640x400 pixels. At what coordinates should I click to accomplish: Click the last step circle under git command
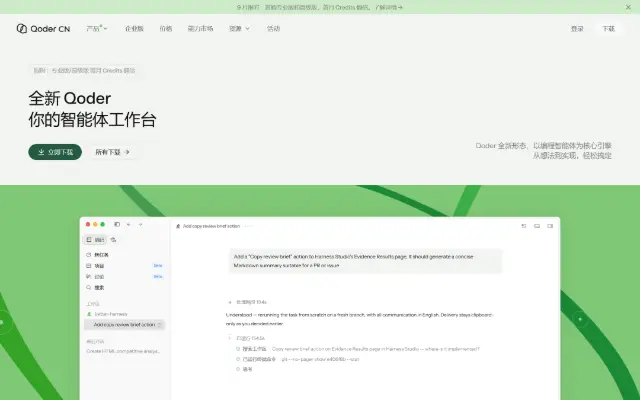point(238,369)
